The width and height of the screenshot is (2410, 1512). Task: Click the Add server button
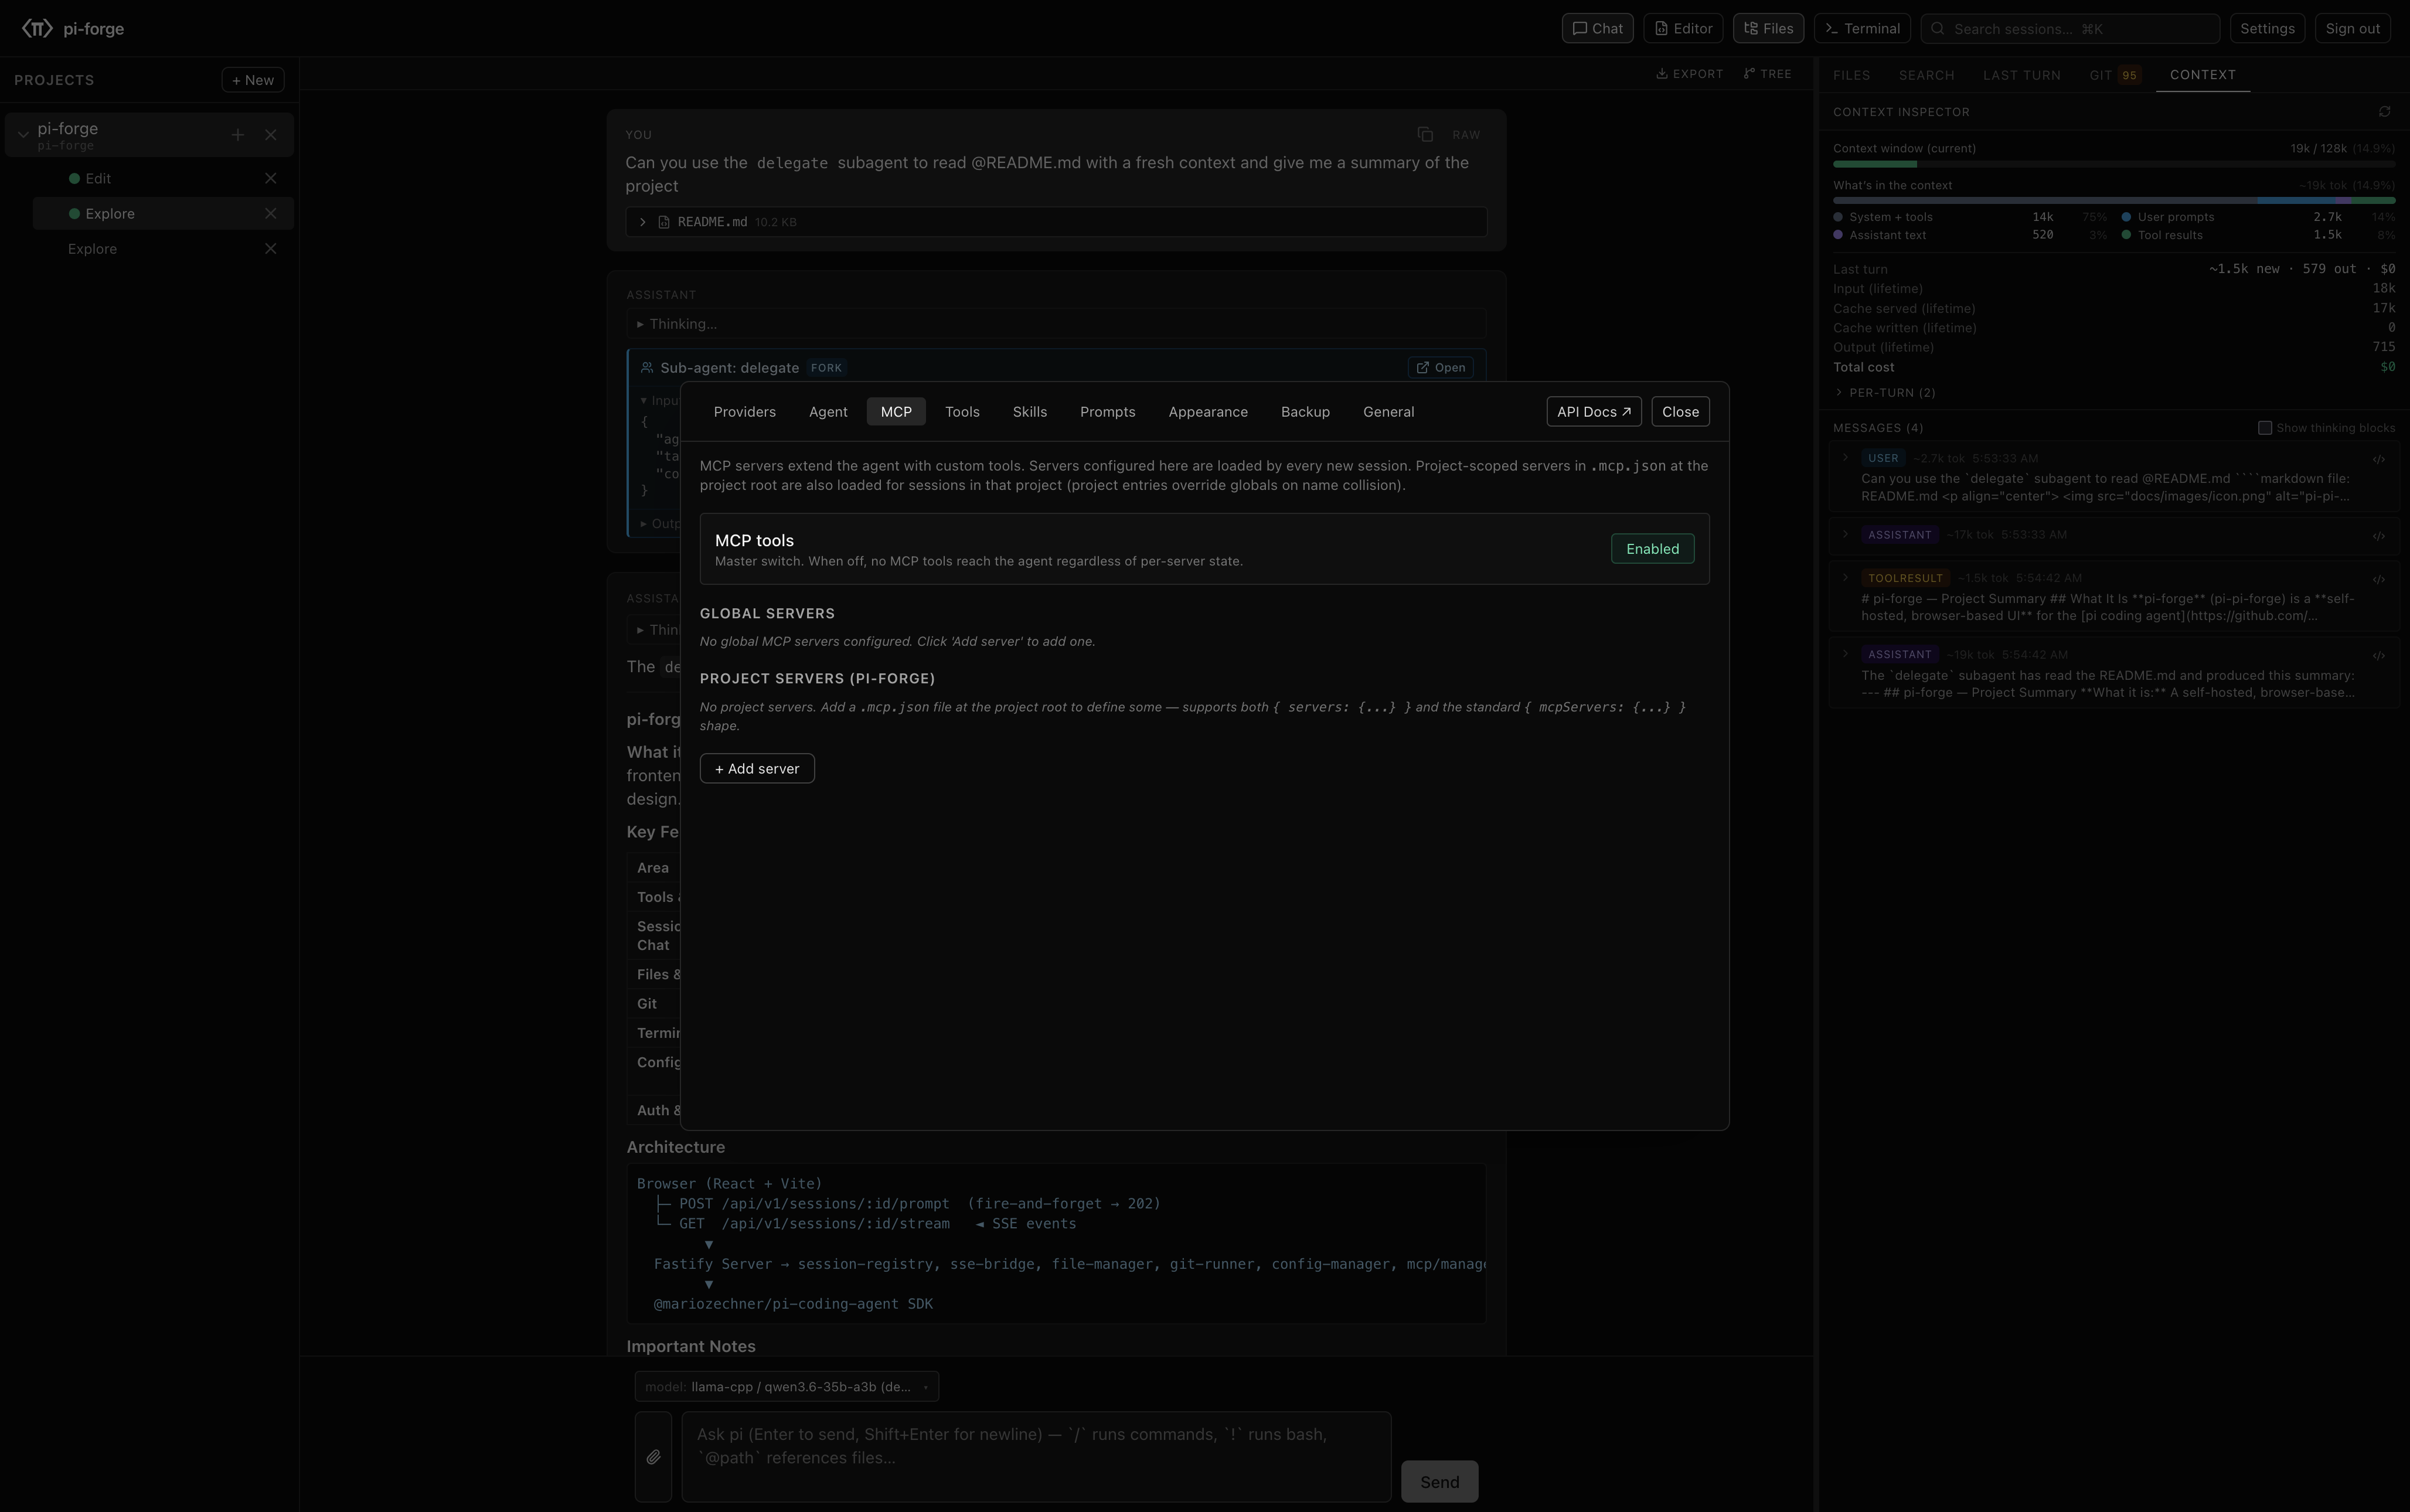(757, 769)
